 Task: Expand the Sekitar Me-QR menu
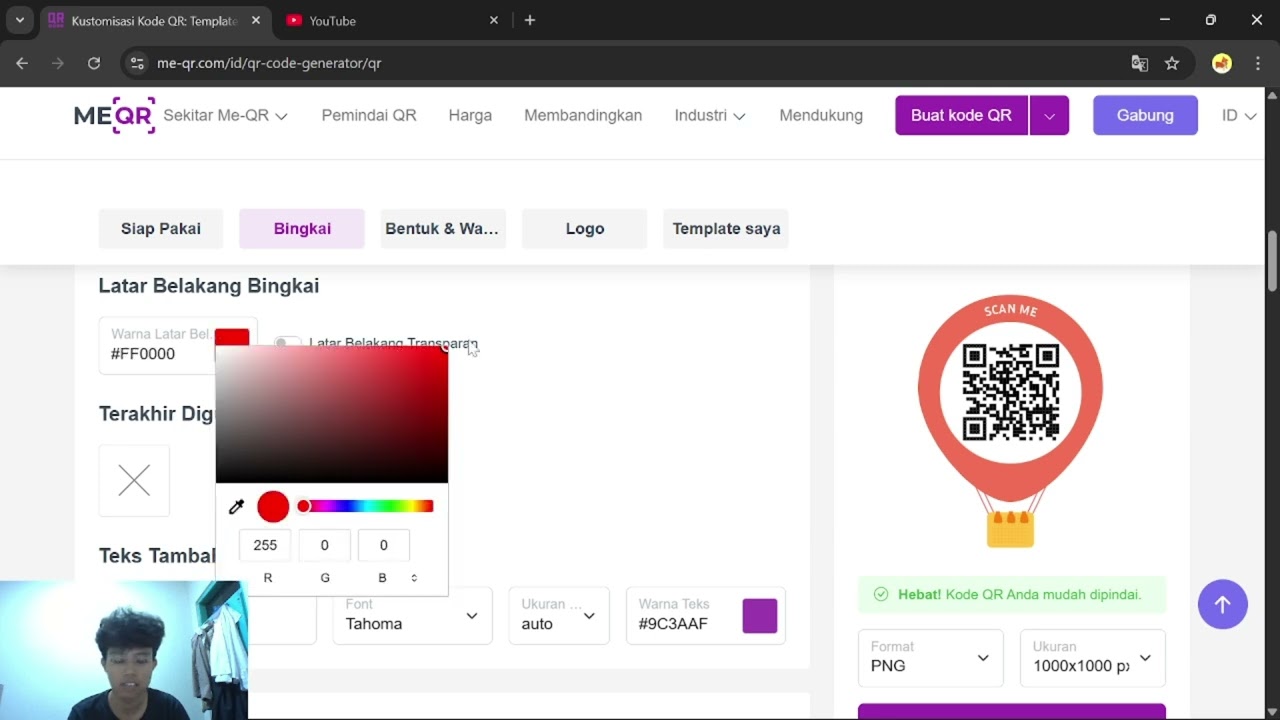click(226, 116)
